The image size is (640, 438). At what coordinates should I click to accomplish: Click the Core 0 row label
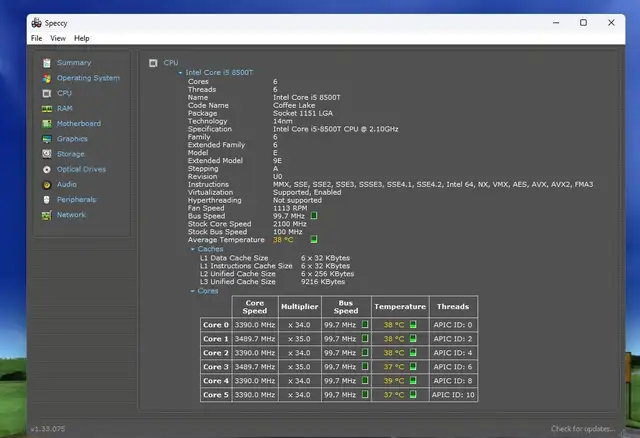point(216,325)
